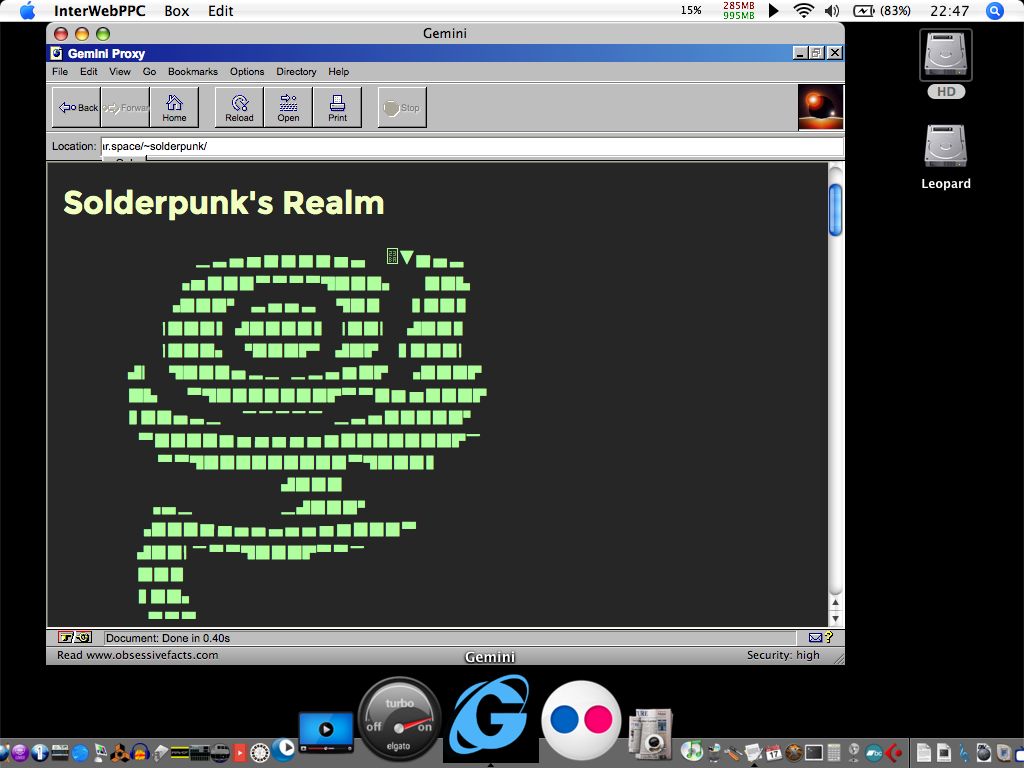The width and height of the screenshot is (1024, 768).
Task: Click the volume speaker icon
Action: coord(832,10)
